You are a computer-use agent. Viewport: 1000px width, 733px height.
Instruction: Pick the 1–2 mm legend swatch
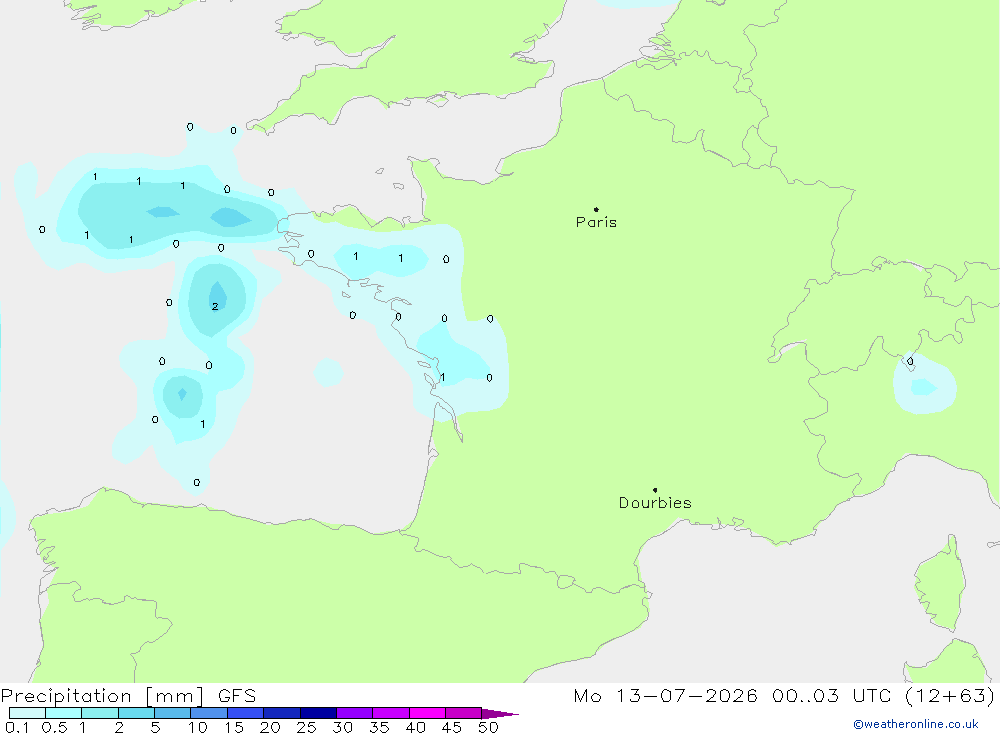click(100, 713)
